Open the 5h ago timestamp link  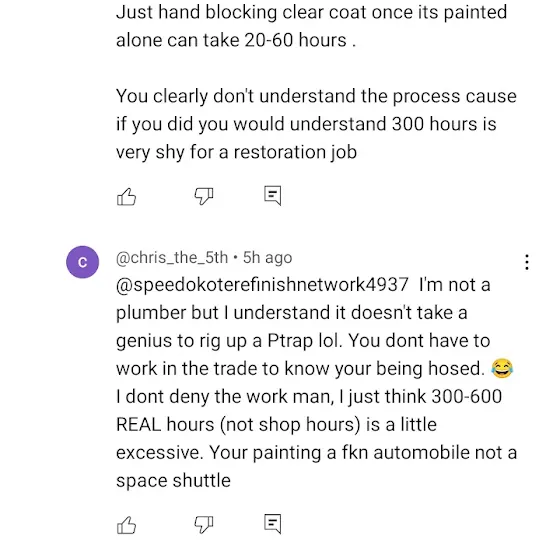pyautogui.click(x=268, y=258)
